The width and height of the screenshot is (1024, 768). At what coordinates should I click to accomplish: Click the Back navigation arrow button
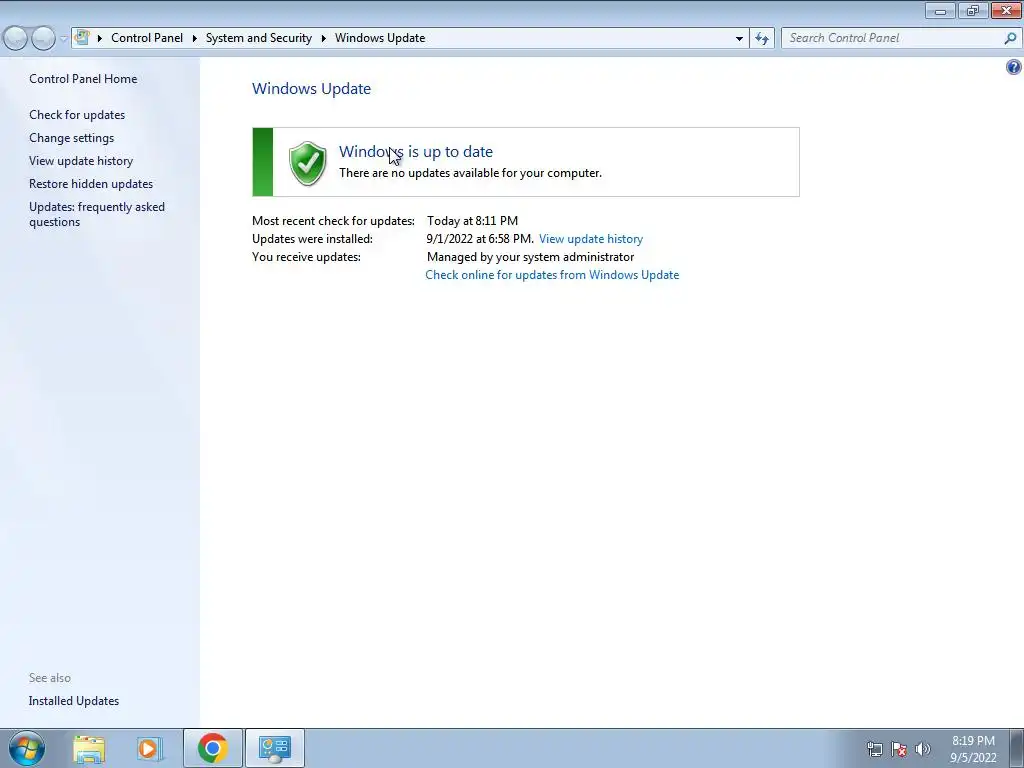(16, 39)
